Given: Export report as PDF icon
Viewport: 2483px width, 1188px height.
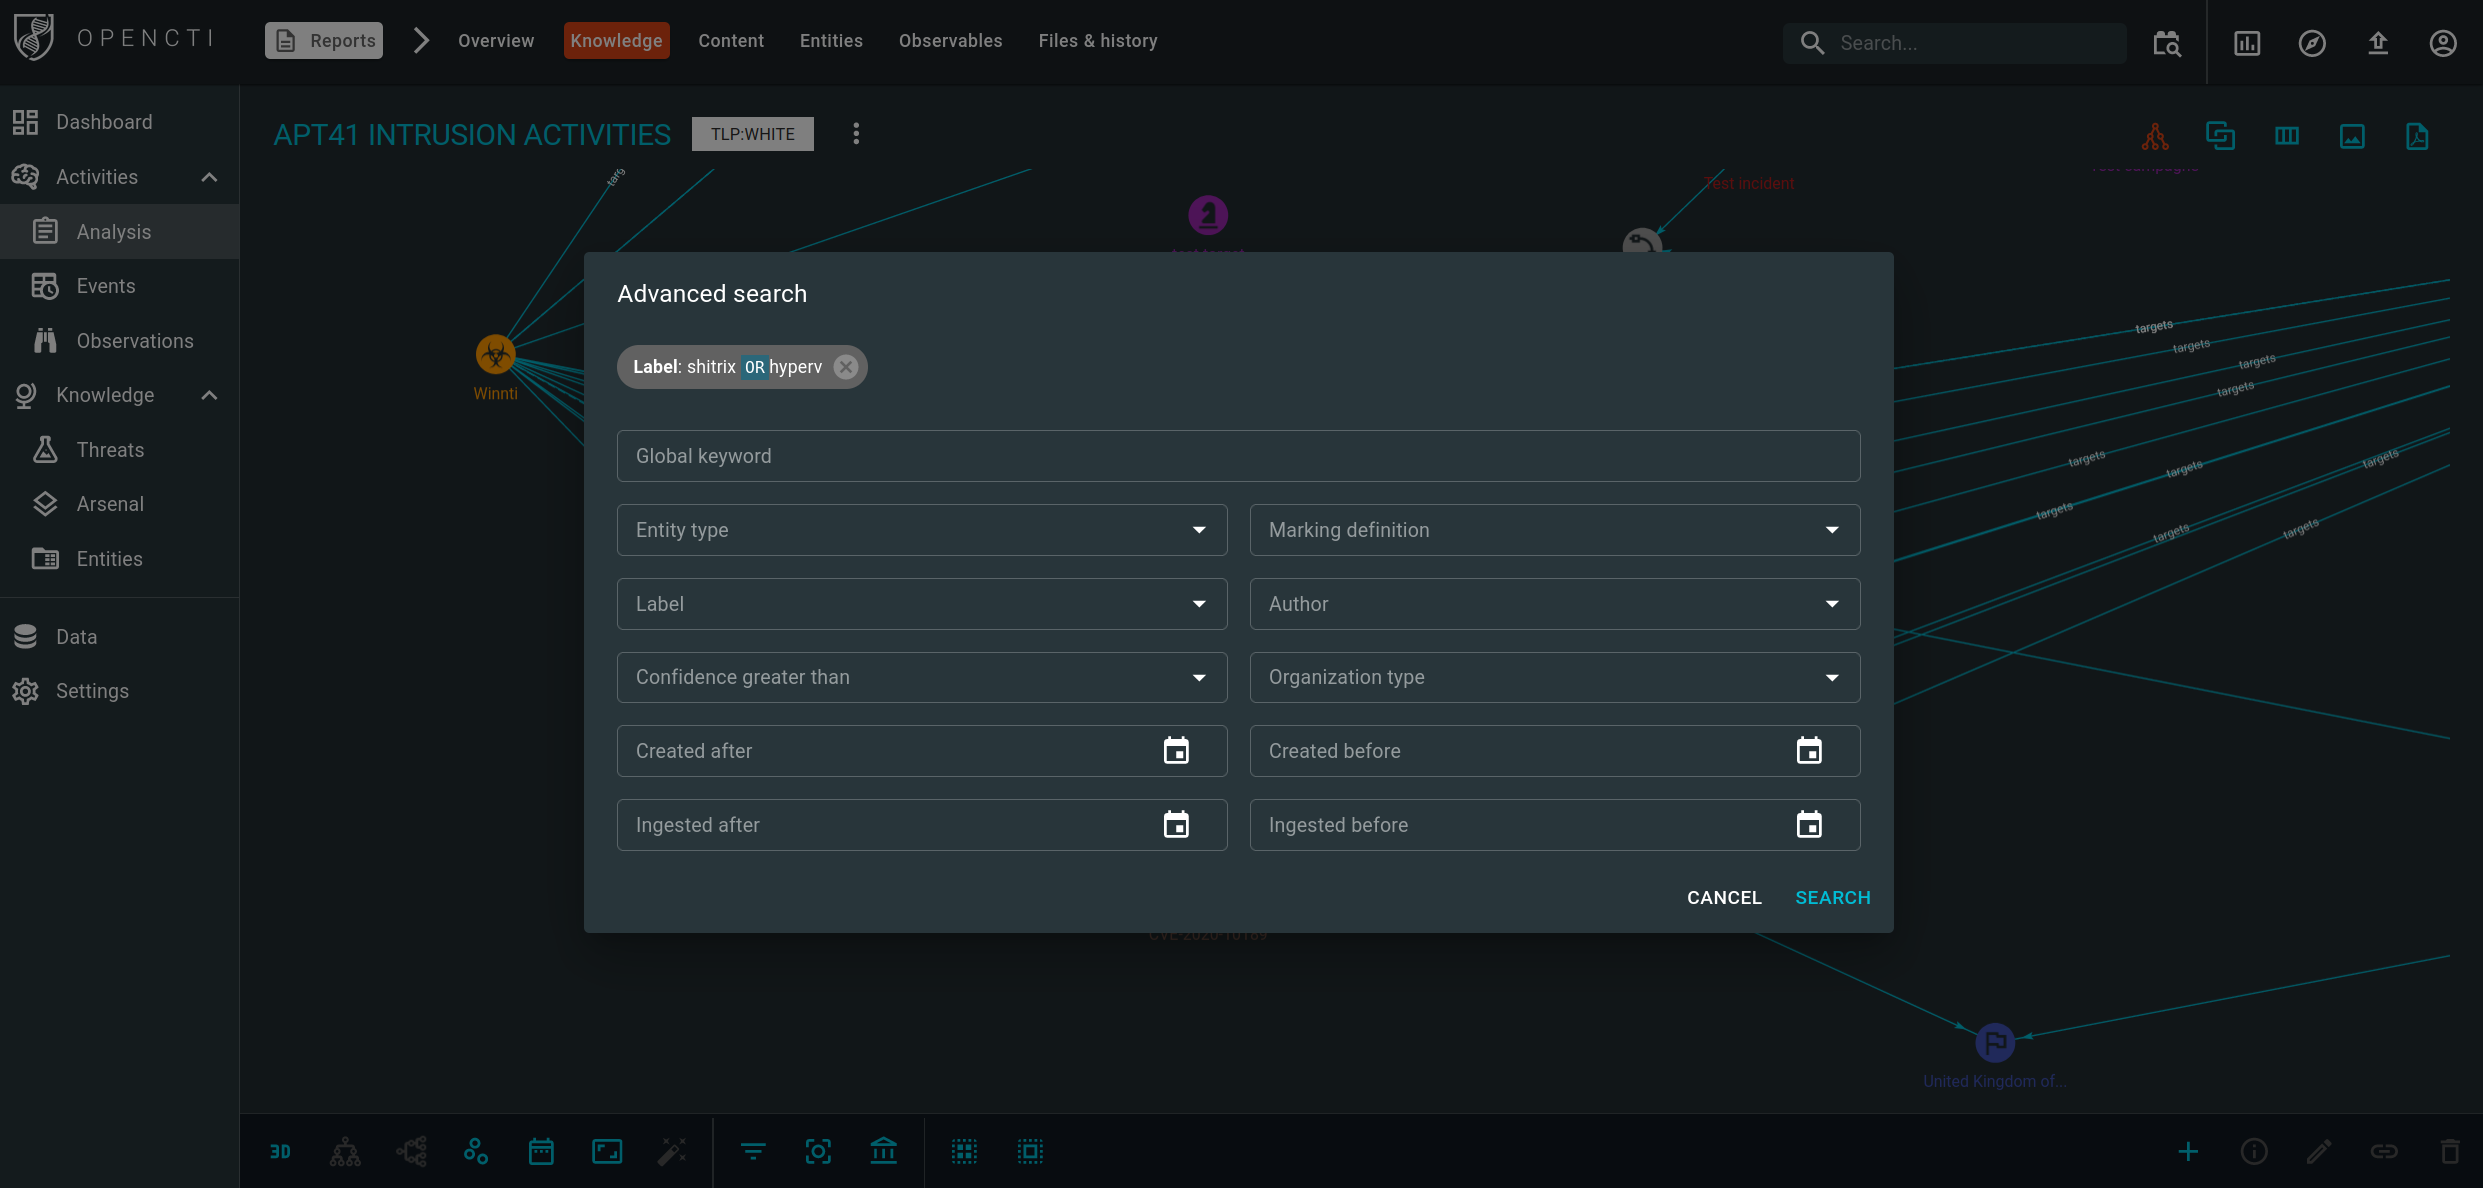Looking at the screenshot, I should click(2417, 136).
